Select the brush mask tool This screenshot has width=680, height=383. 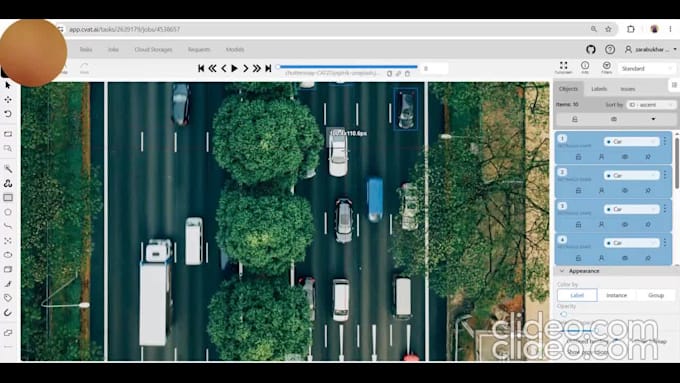pyautogui.click(x=8, y=284)
